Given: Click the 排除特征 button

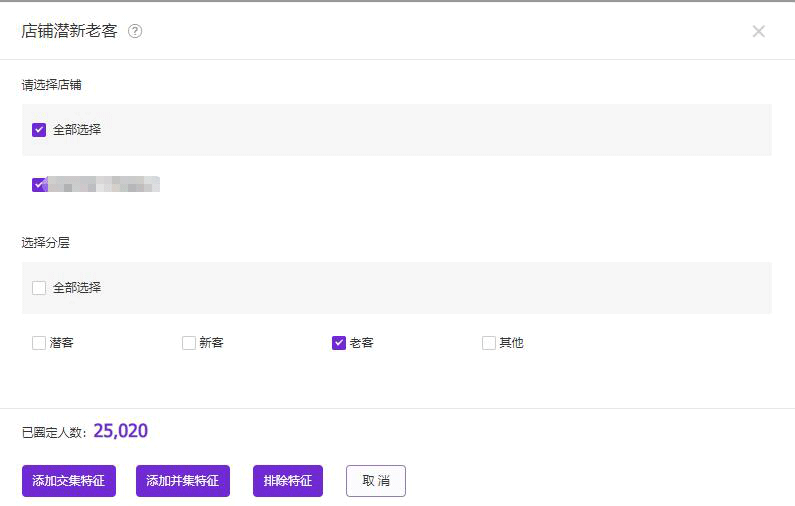Looking at the screenshot, I should (288, 481).
